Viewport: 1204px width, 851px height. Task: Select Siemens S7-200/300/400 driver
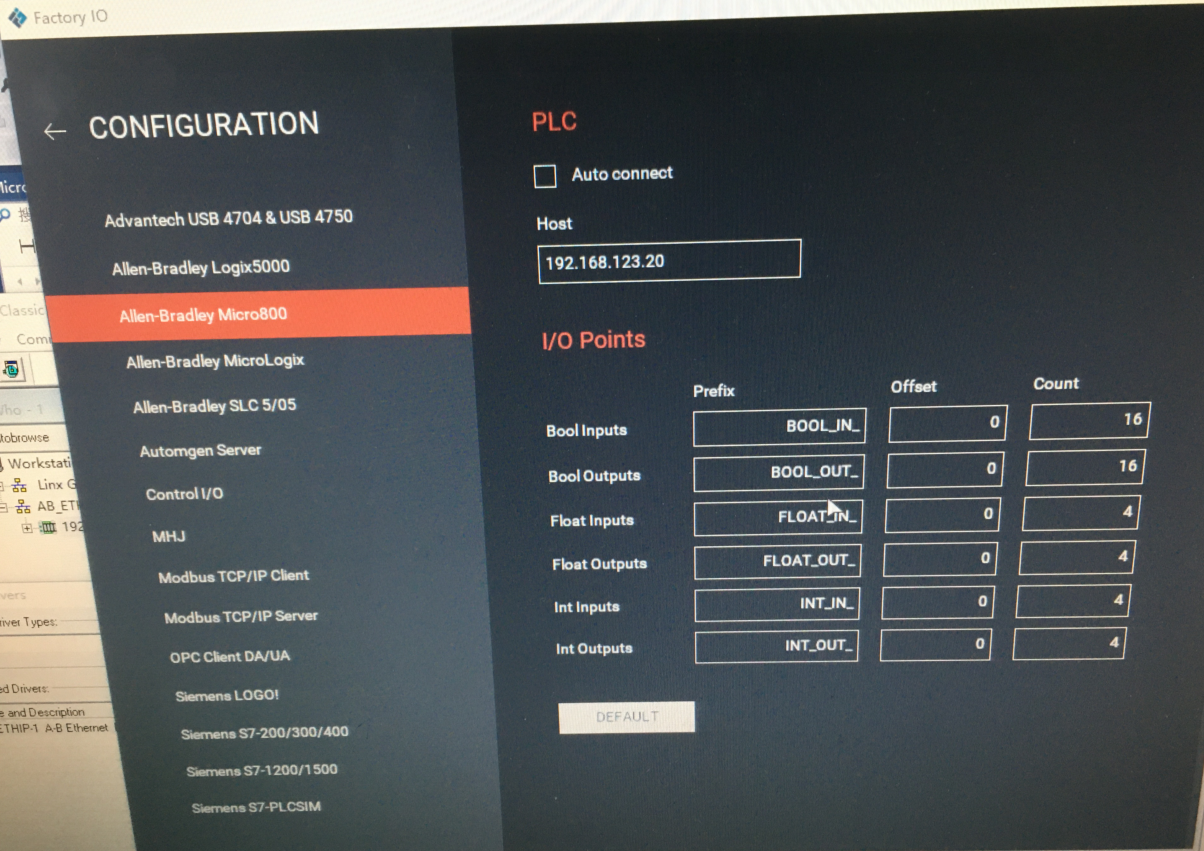click(x=264, y=733)
